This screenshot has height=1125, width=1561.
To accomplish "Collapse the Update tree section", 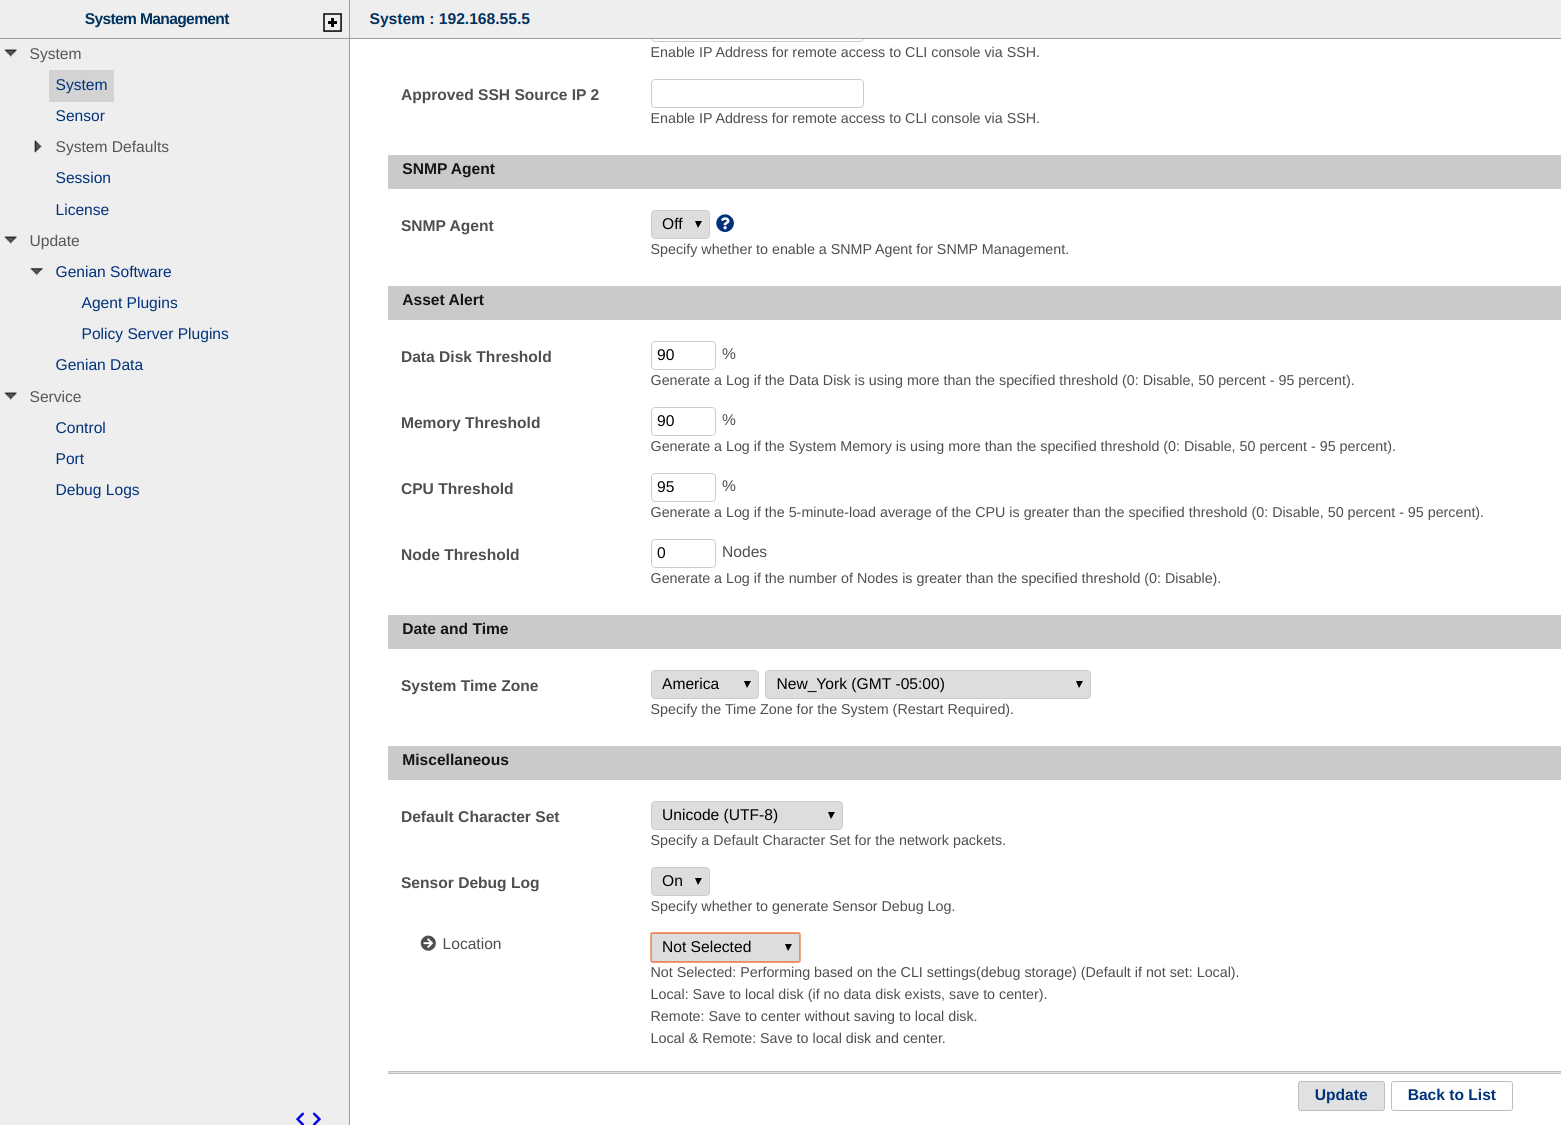I will point(11,240).
